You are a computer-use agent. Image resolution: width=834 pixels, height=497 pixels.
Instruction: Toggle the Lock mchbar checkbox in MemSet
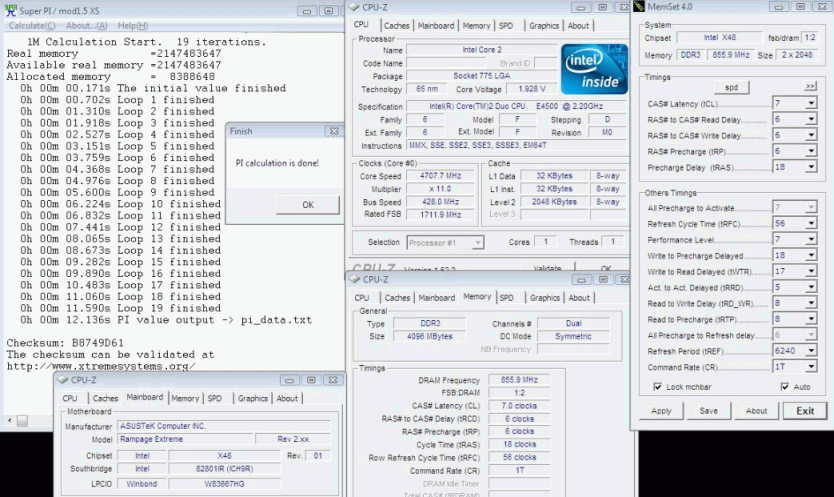pos(657,387)
